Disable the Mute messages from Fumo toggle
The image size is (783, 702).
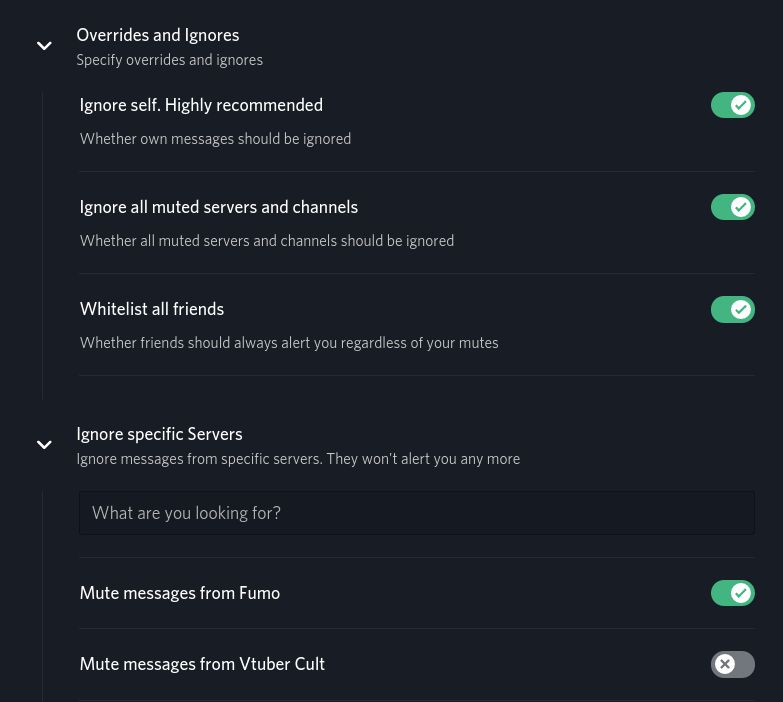click(732, 593)
